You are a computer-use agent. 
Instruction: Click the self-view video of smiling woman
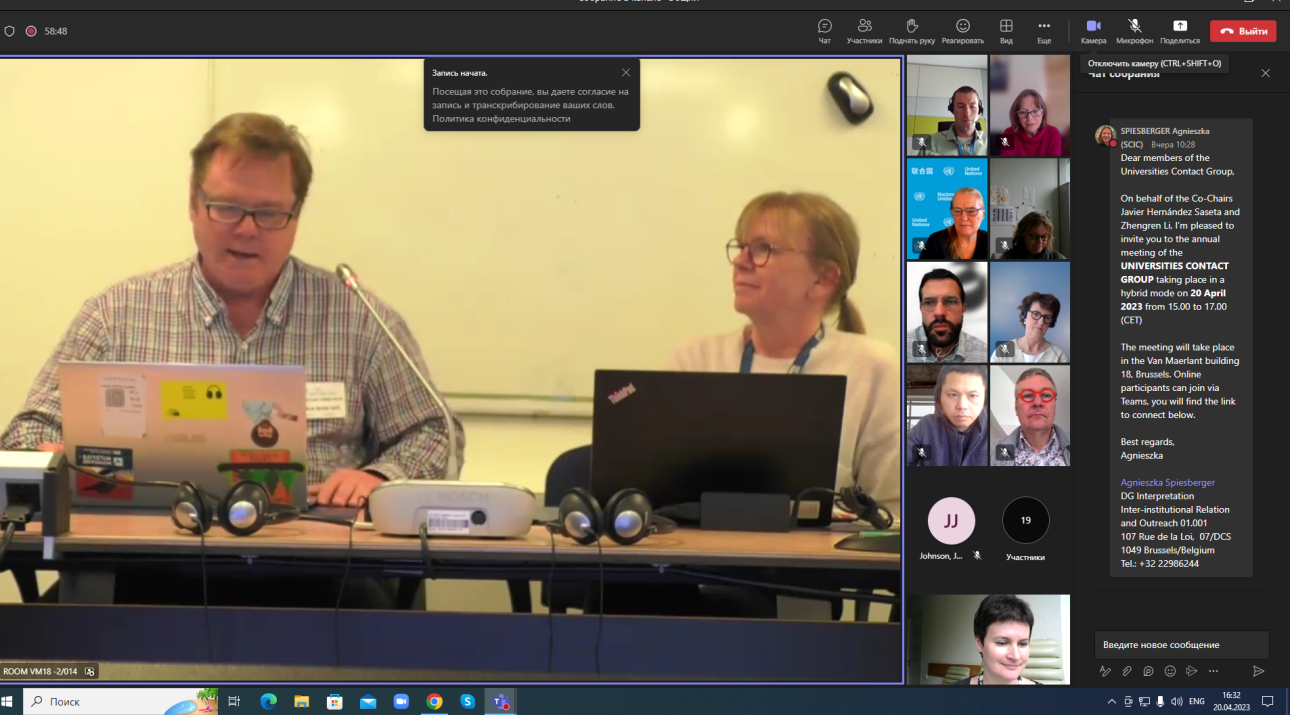[x=988, y=639]
